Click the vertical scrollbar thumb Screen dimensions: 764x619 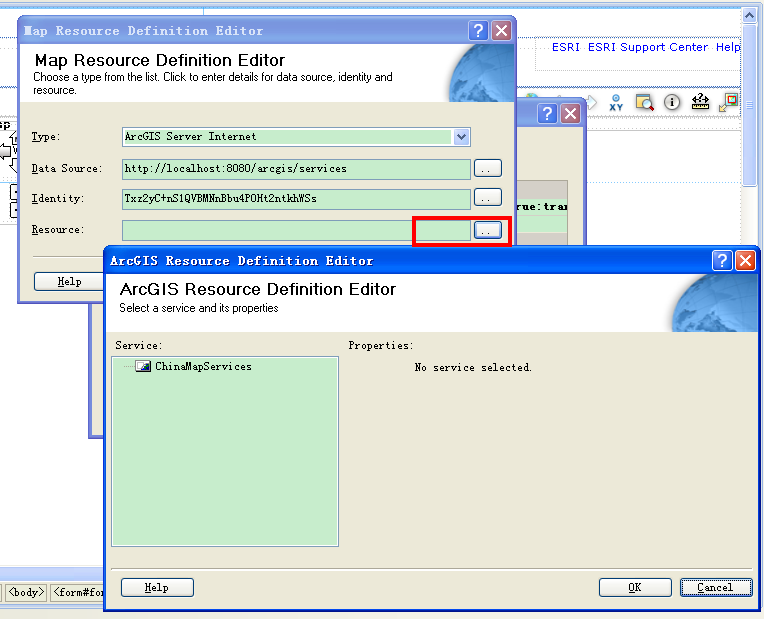[749, 105]
